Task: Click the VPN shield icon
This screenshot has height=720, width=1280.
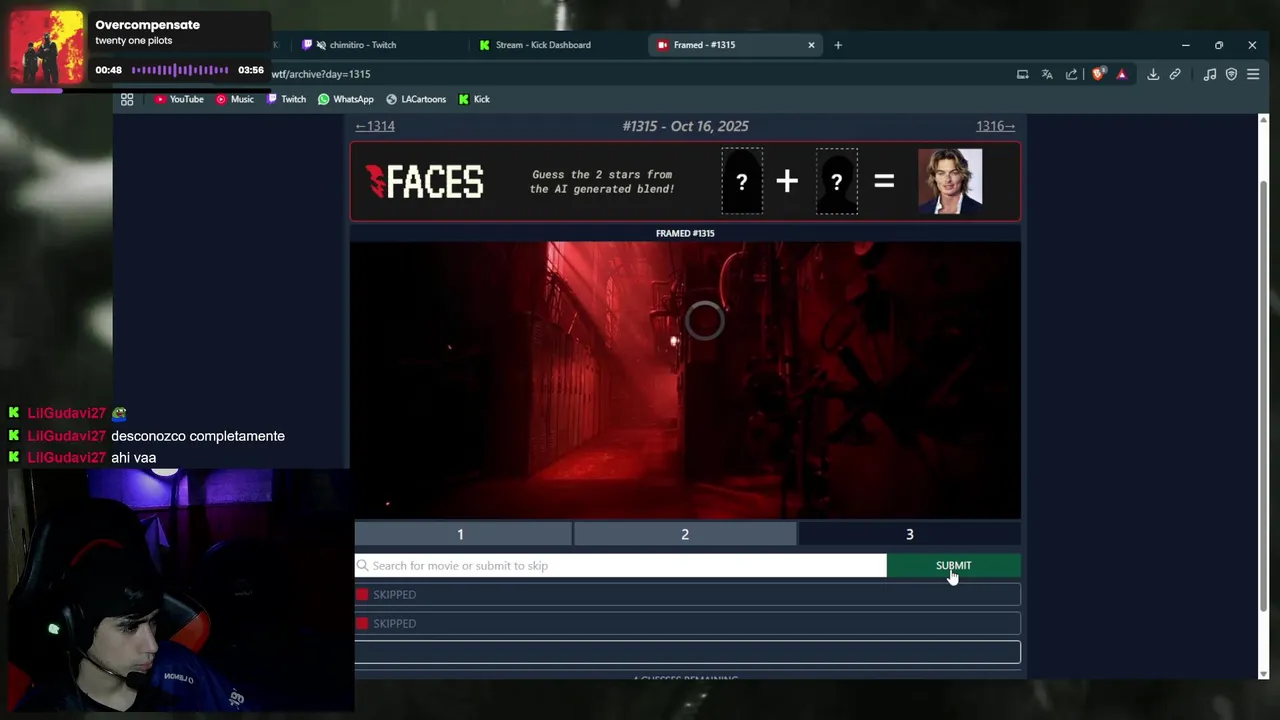Action: tap(1231, 74)
